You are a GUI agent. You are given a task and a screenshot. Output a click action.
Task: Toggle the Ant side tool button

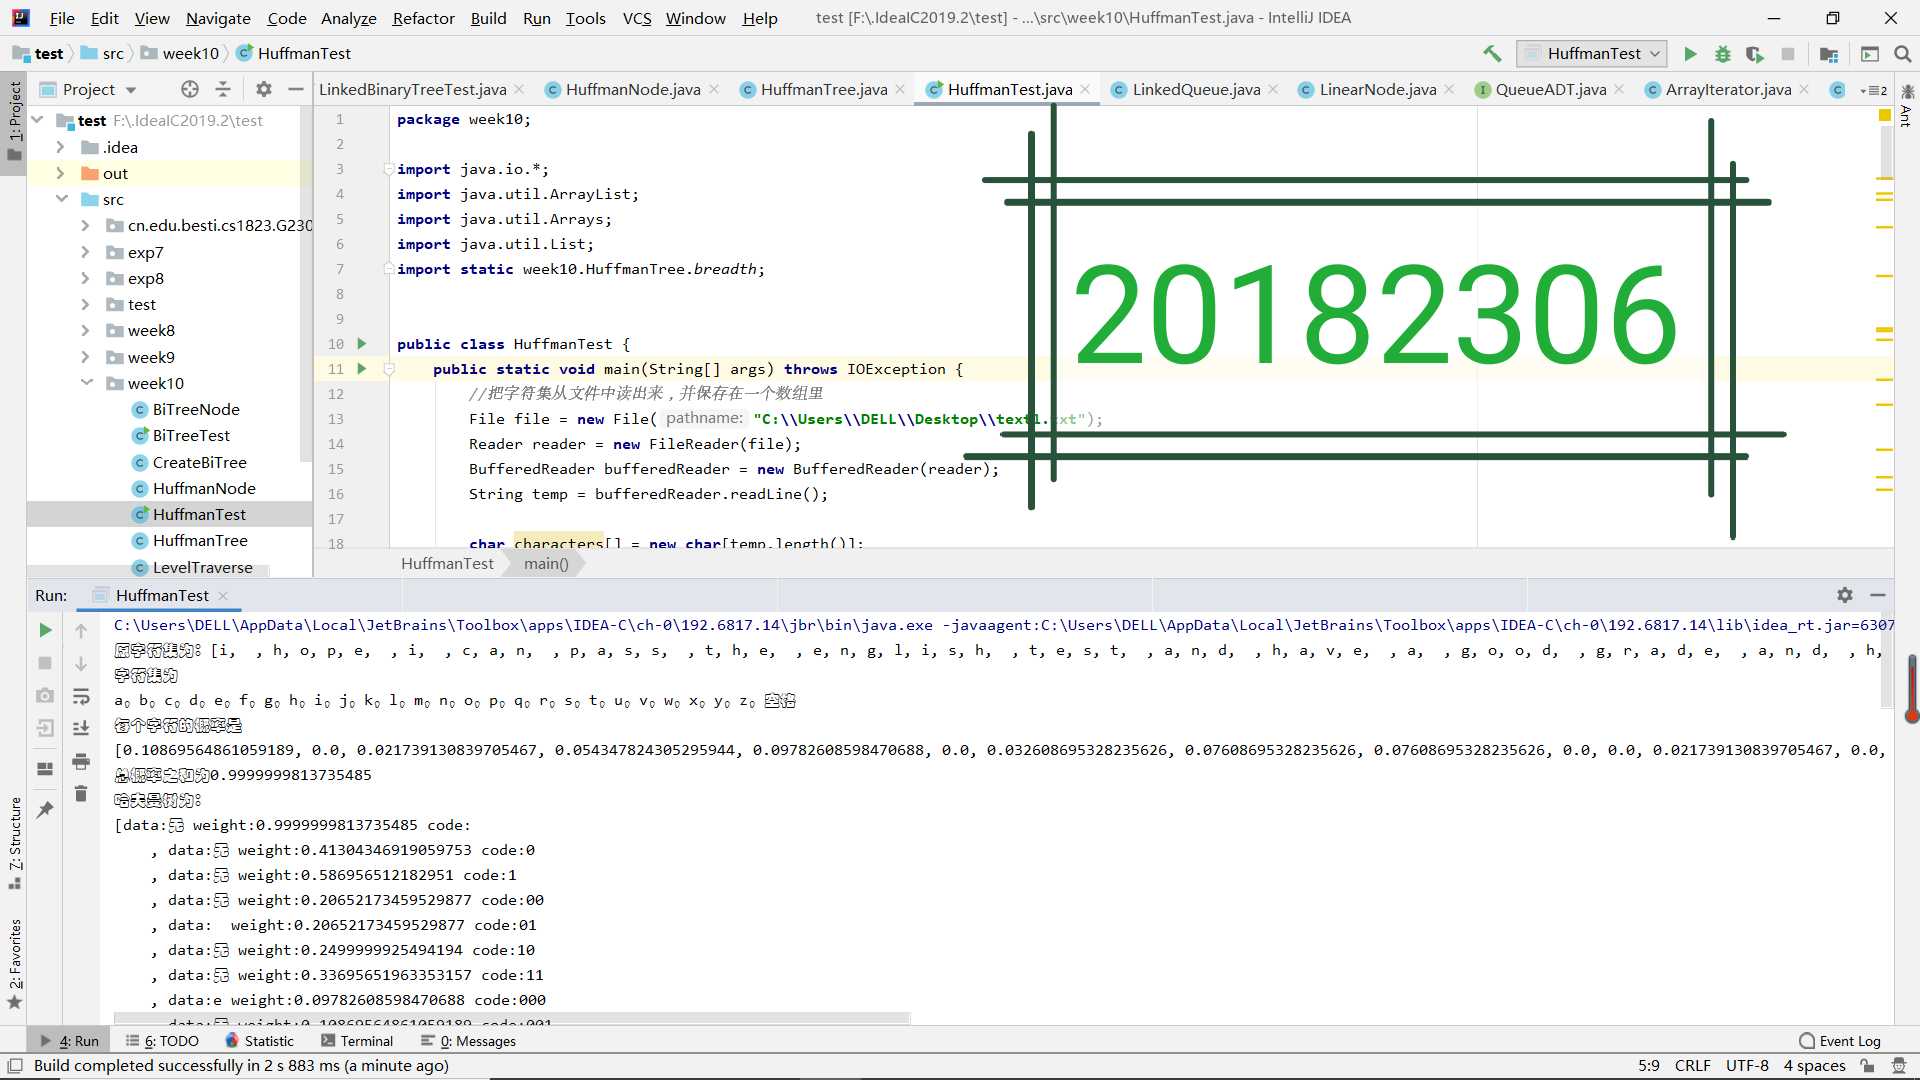[x=1906, y=104]
